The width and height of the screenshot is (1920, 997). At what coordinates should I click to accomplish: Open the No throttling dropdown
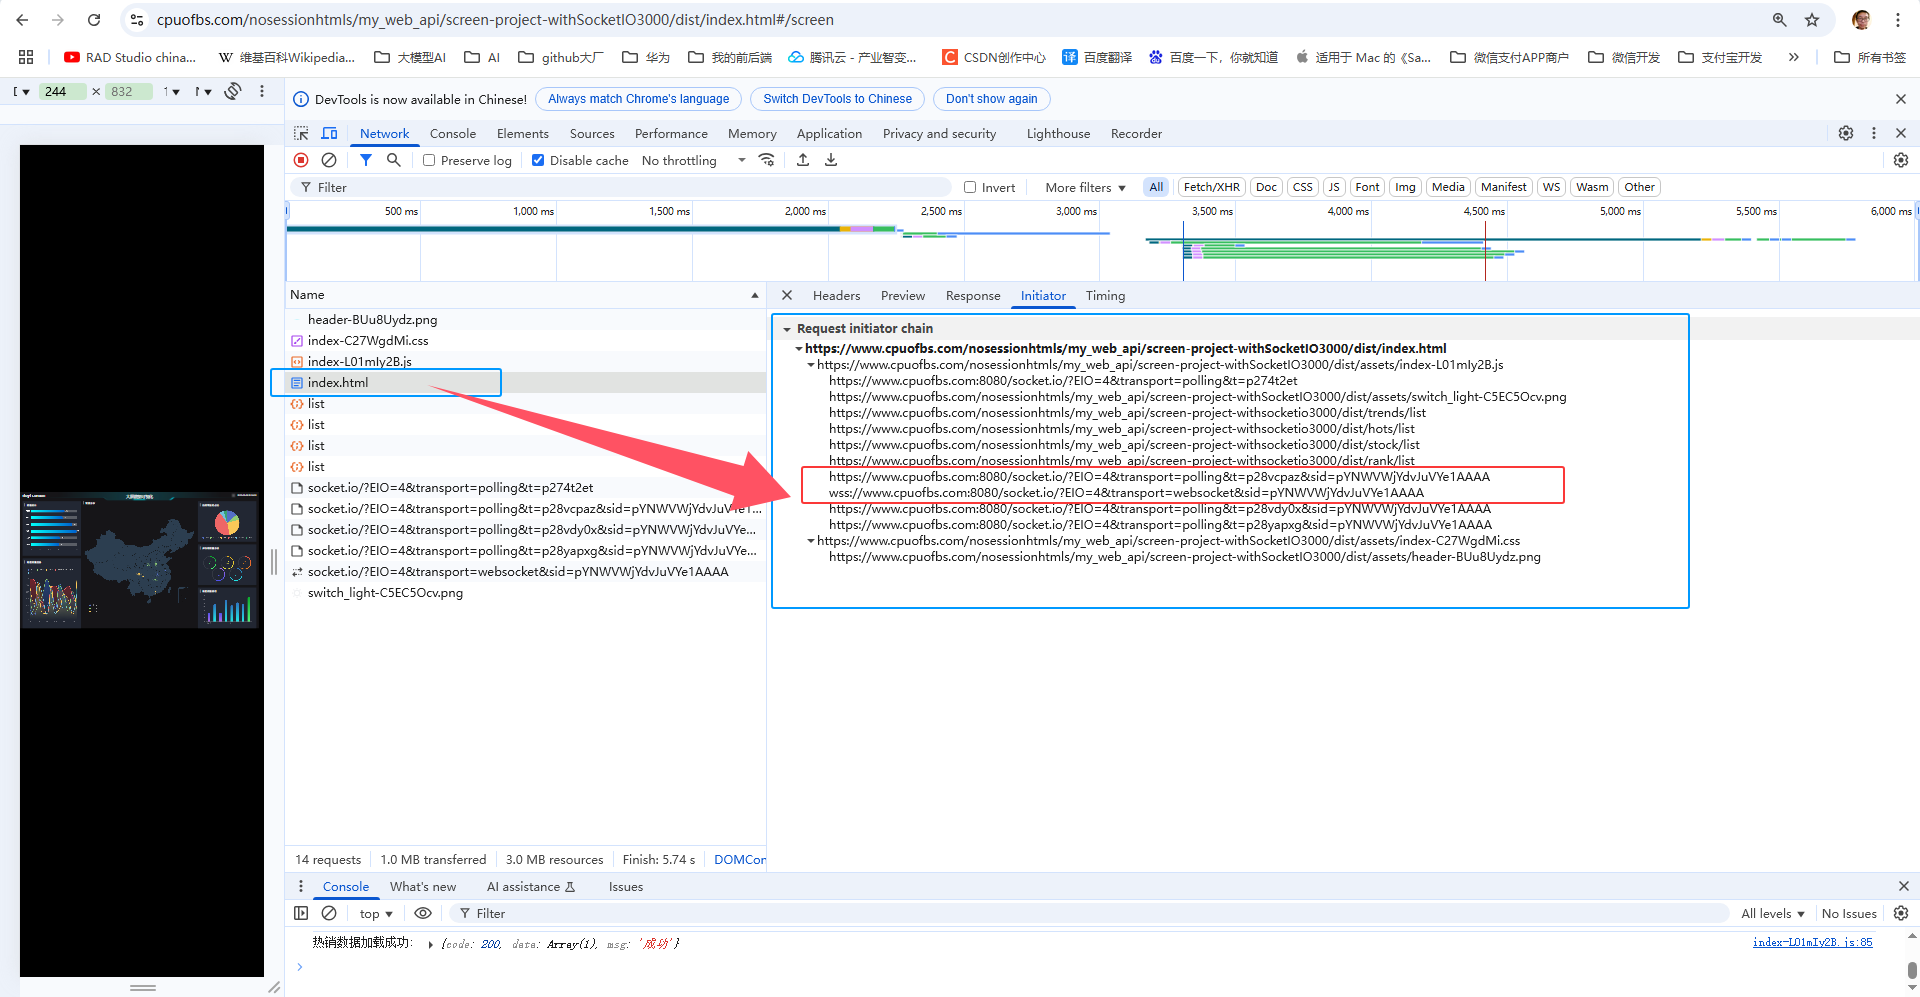(x=694, y=160)
